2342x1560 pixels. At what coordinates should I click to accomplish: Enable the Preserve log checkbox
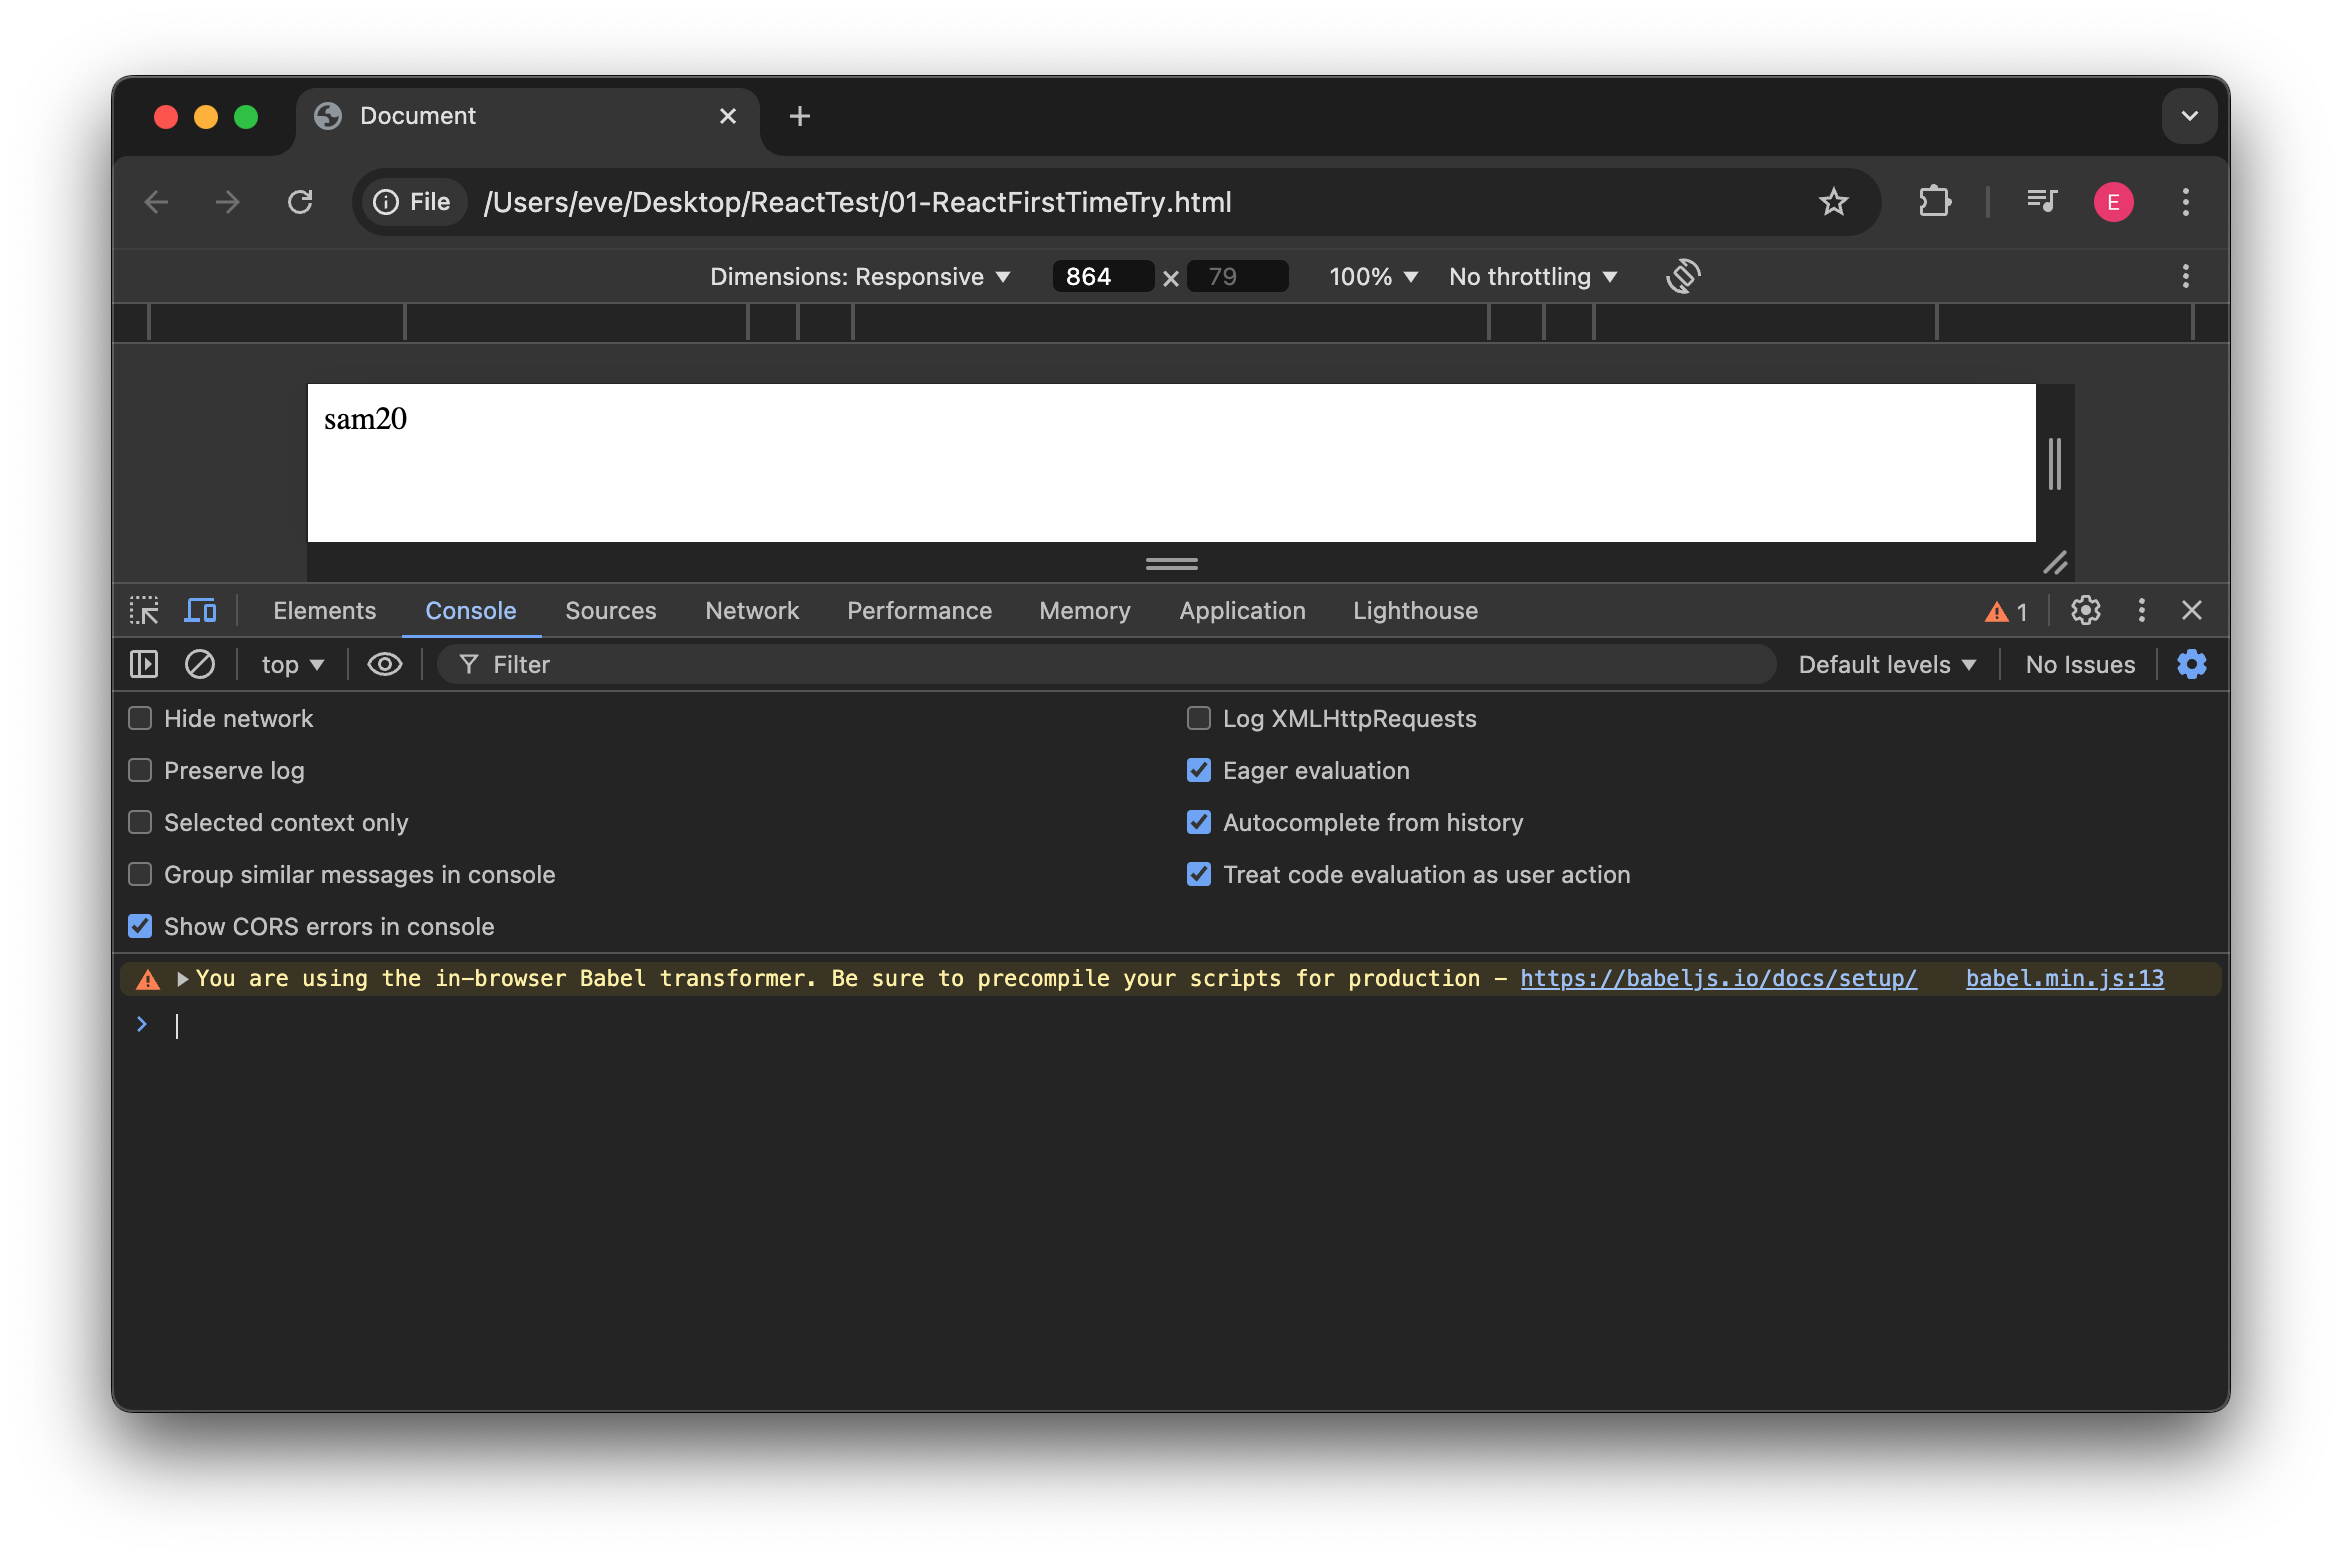tap(139, 770)
